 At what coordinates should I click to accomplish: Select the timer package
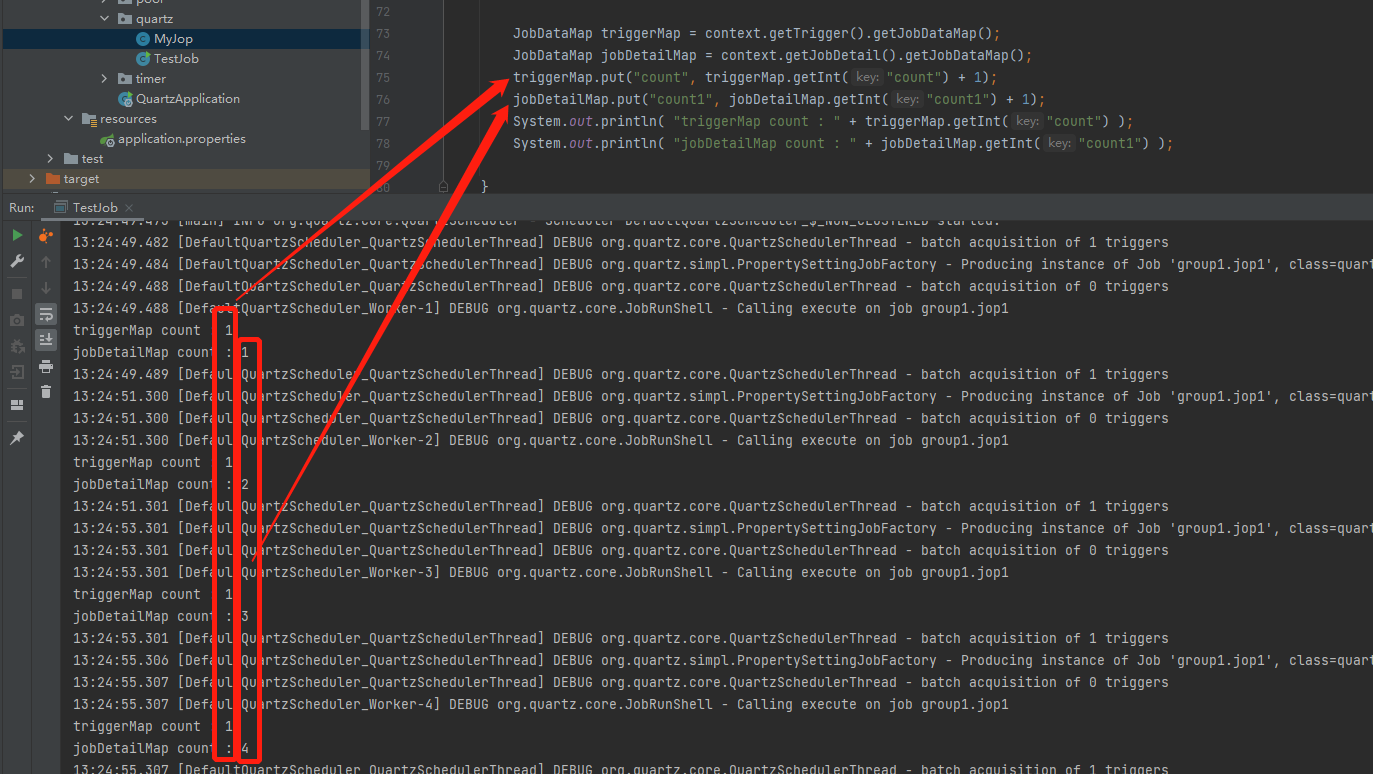click(x=151, y=79)
